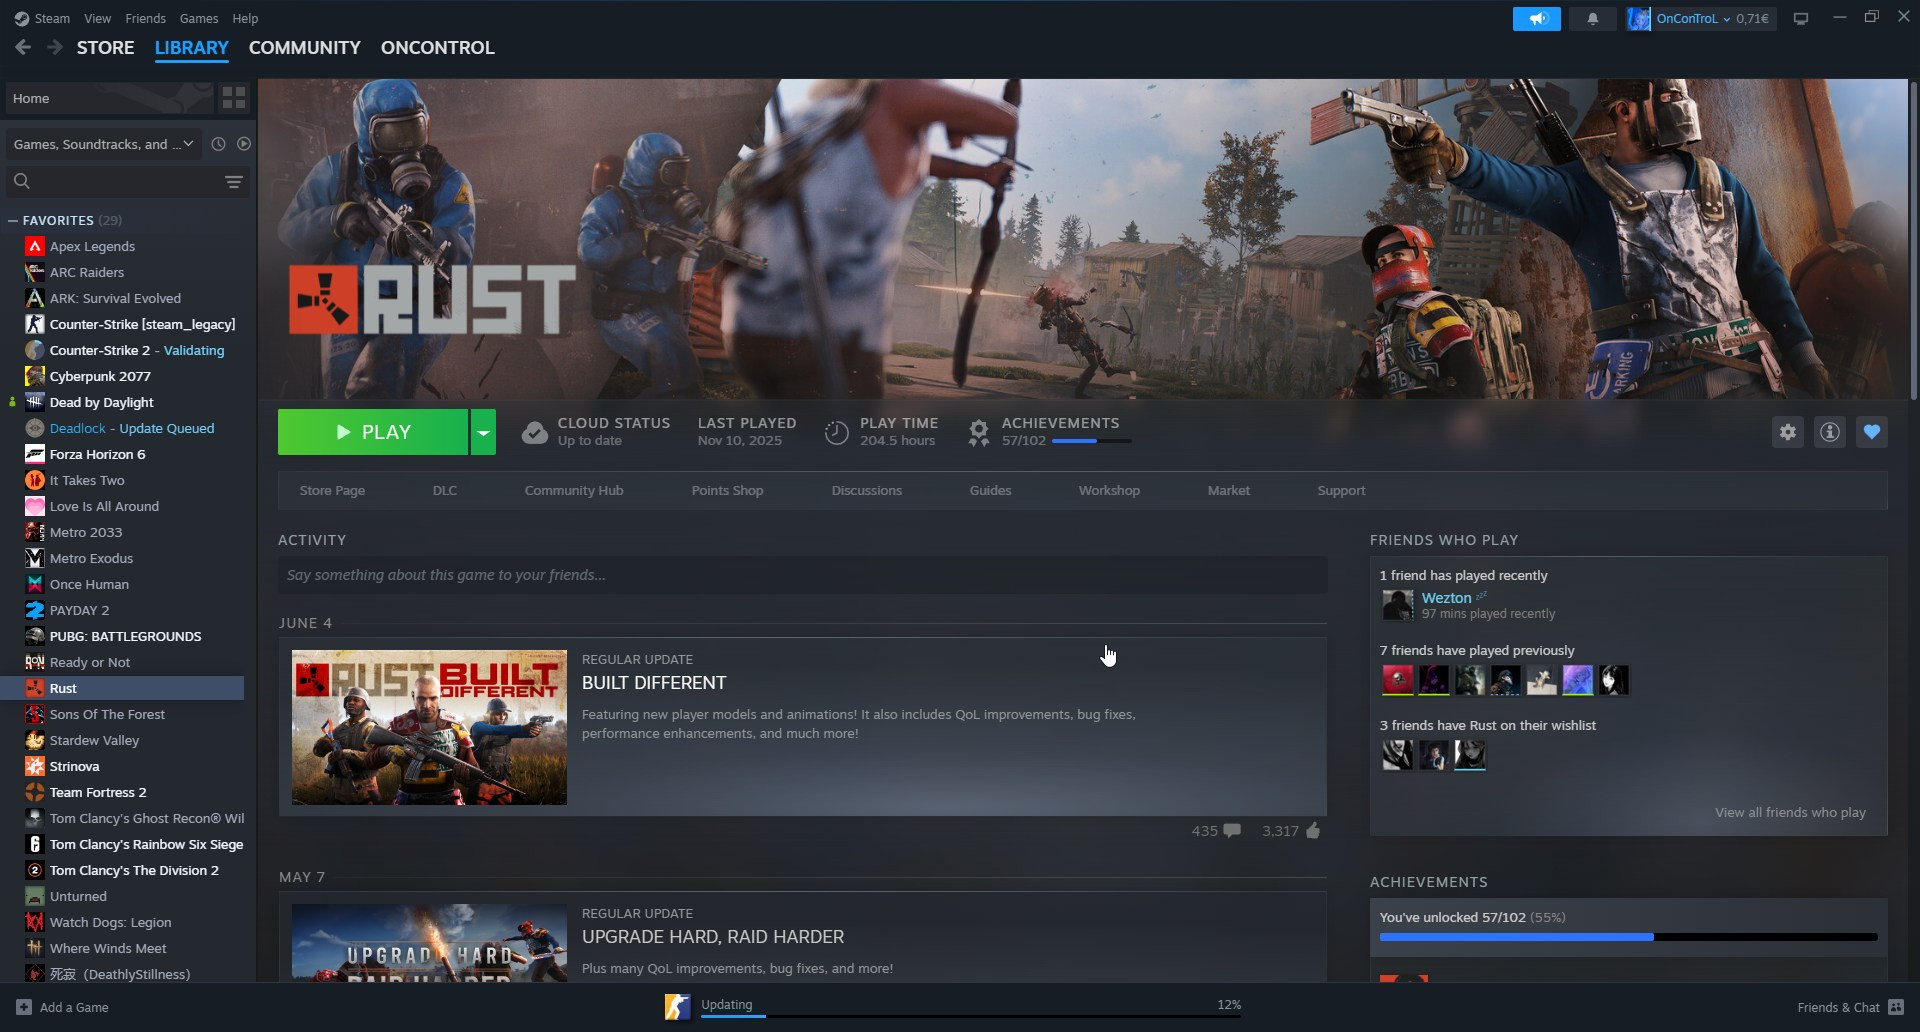
Task: Open the Rust Market link
Action: click(1229, 490)
